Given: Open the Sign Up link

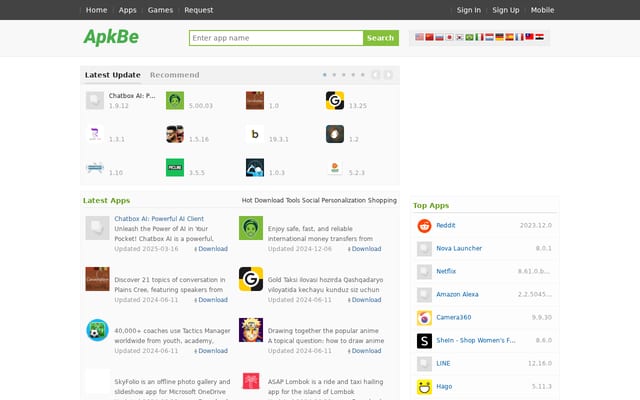Looking at the screenshot, I should (506, 10).
